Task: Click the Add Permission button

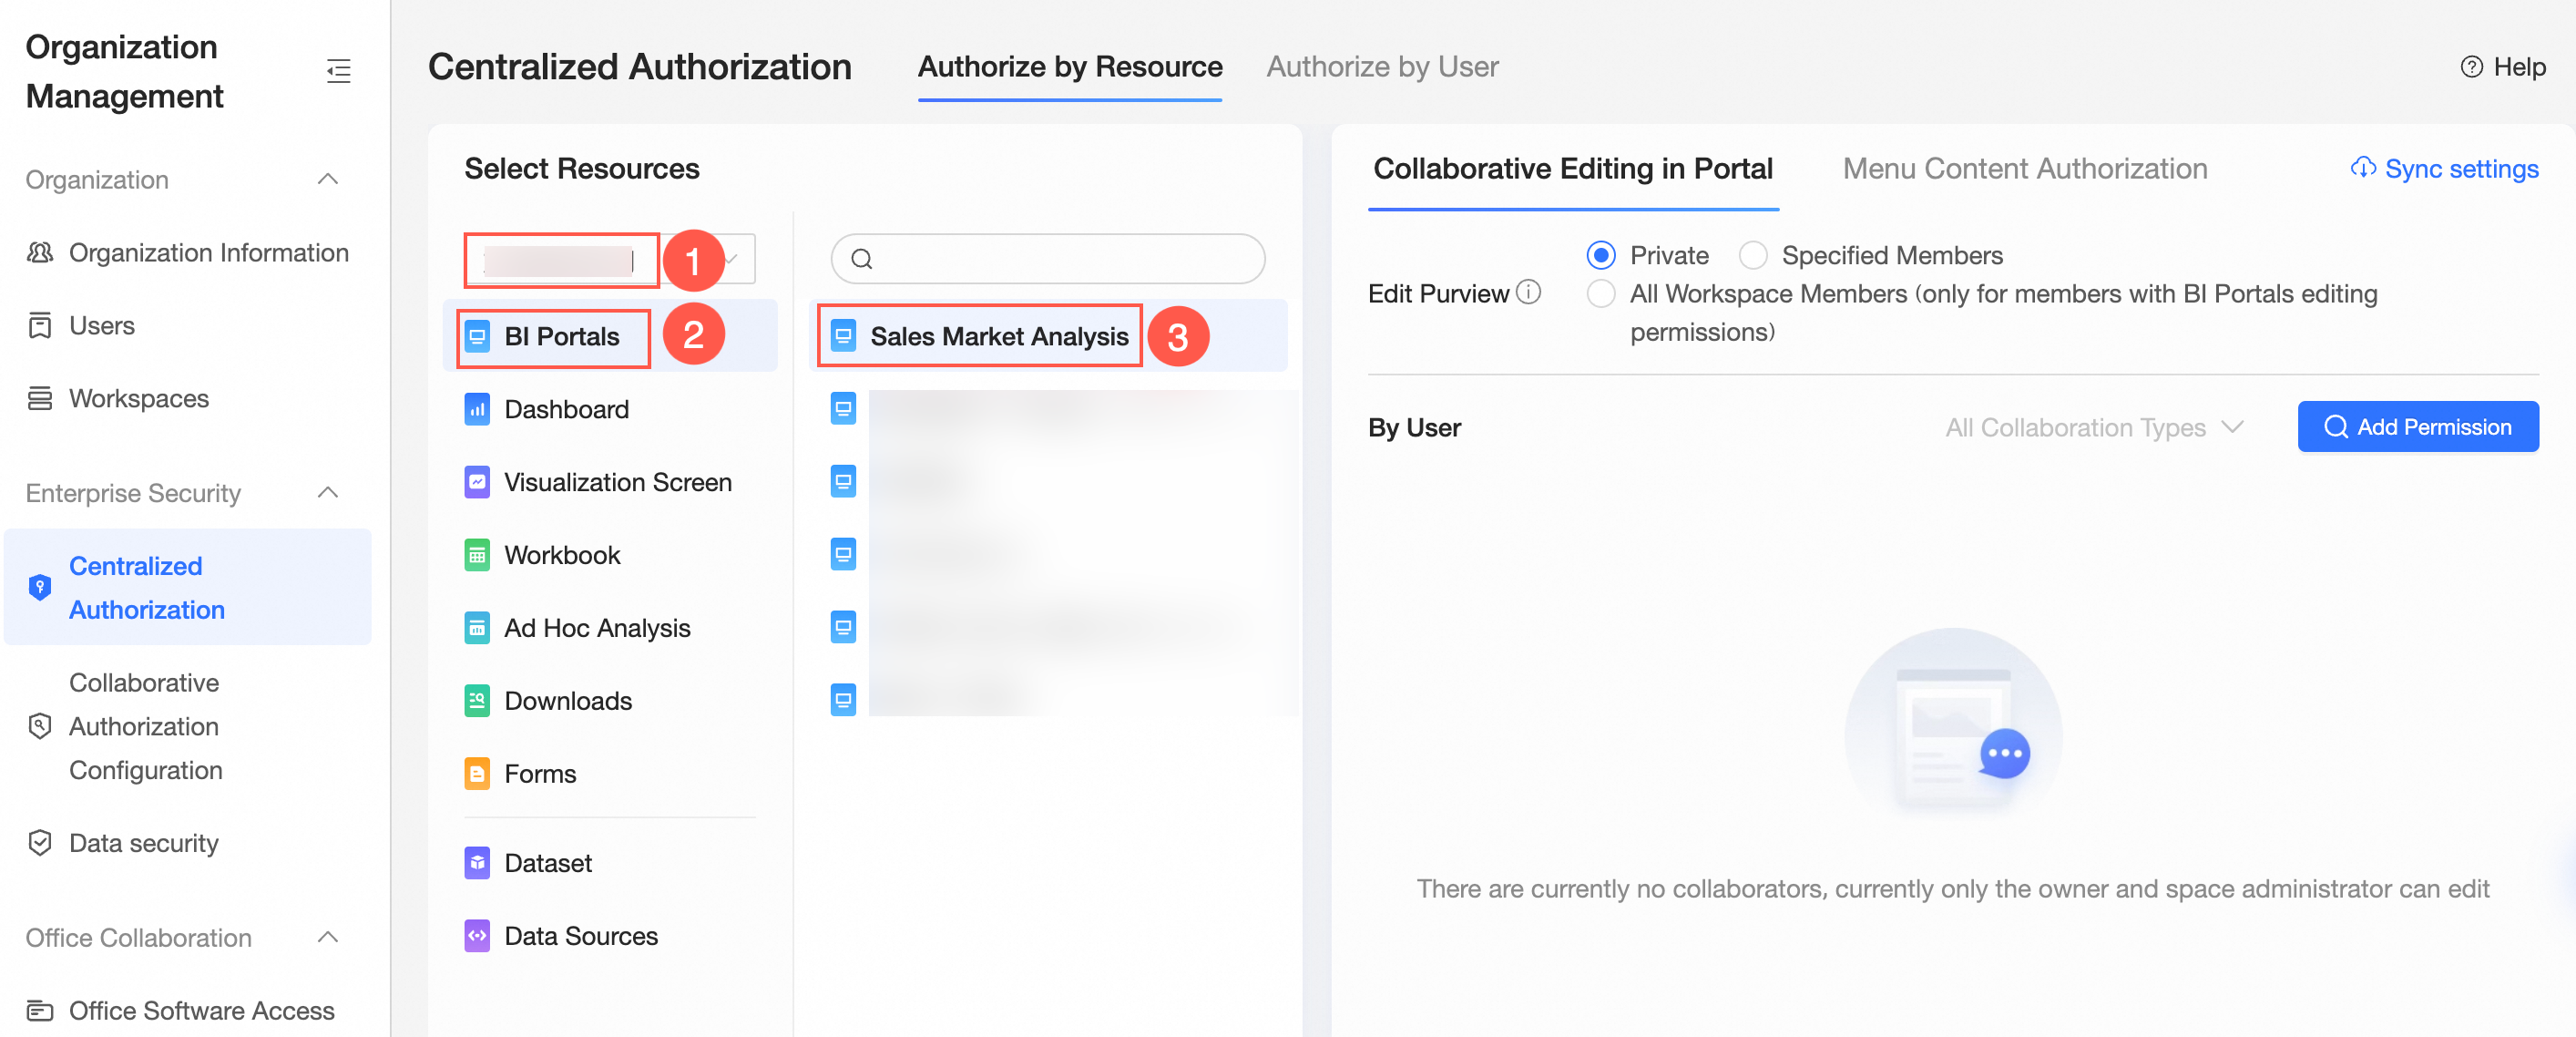Action: pyautogui.click(x=2417, y=427)
